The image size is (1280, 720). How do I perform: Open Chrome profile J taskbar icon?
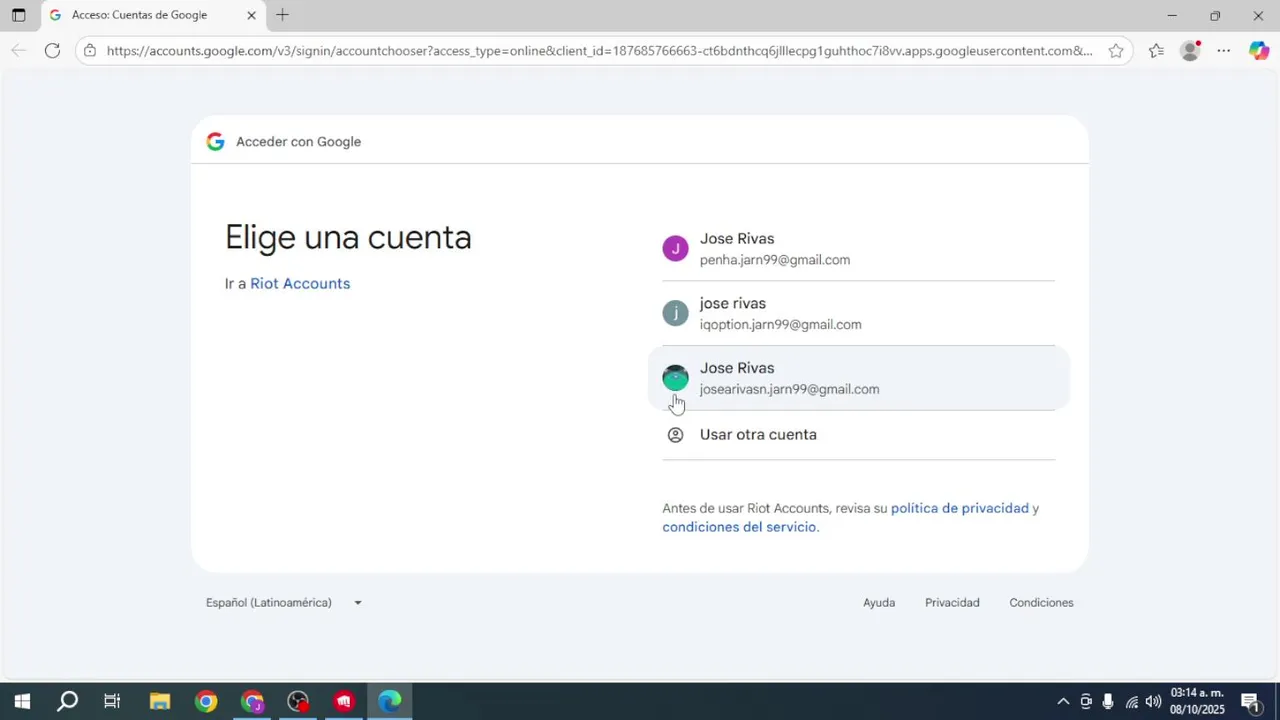tap(252, 702)
